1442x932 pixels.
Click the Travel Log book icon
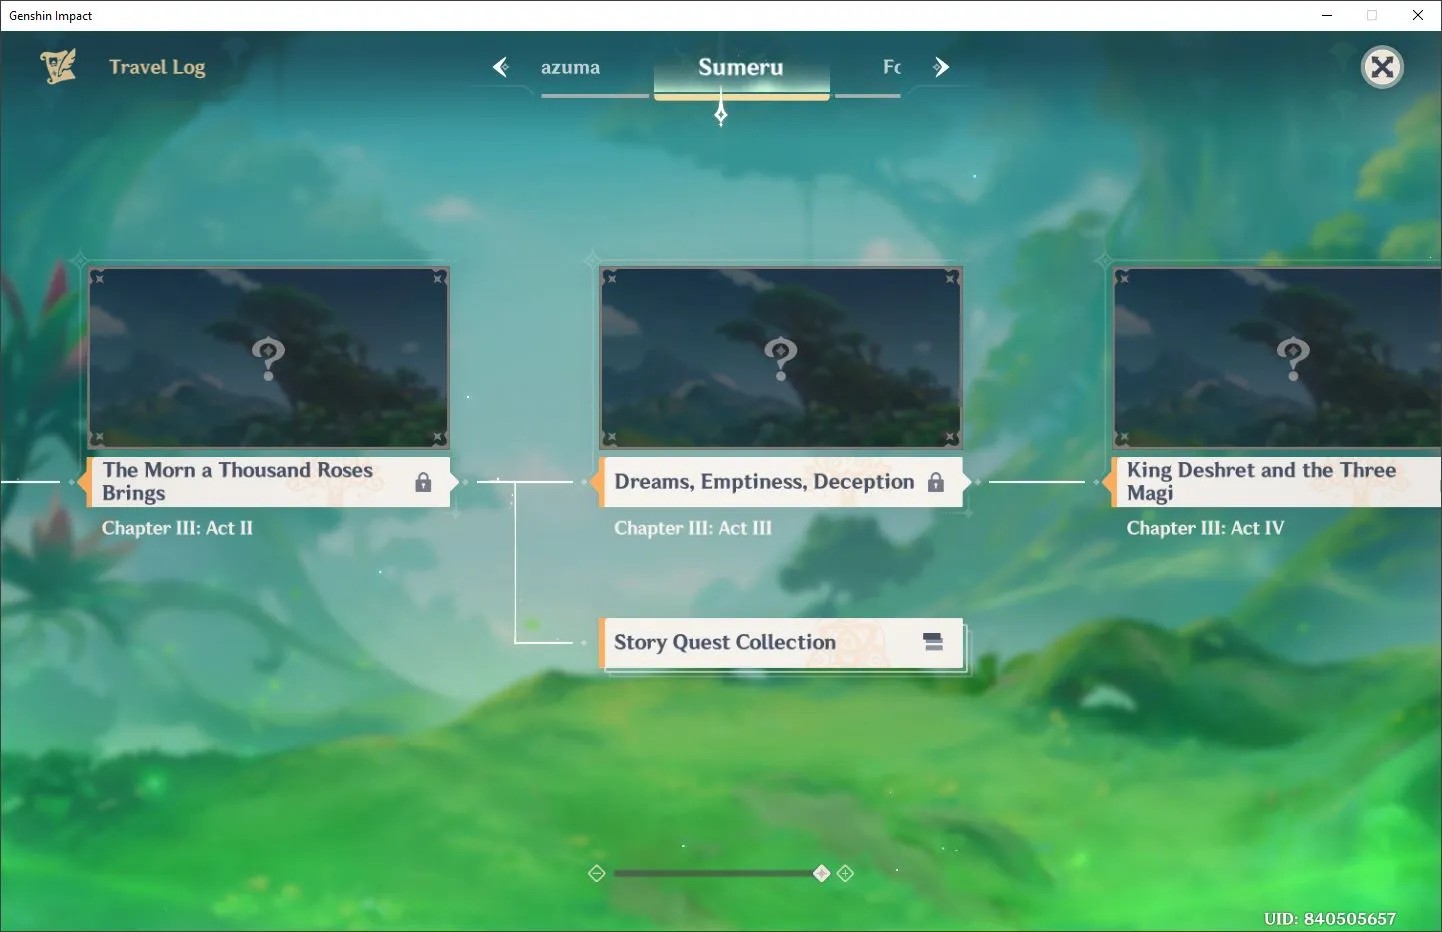point(58,67)
